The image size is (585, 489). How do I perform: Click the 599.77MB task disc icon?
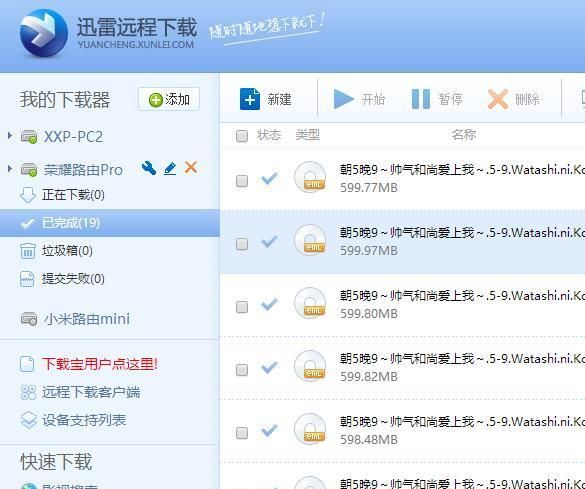[x=310, y=177]
